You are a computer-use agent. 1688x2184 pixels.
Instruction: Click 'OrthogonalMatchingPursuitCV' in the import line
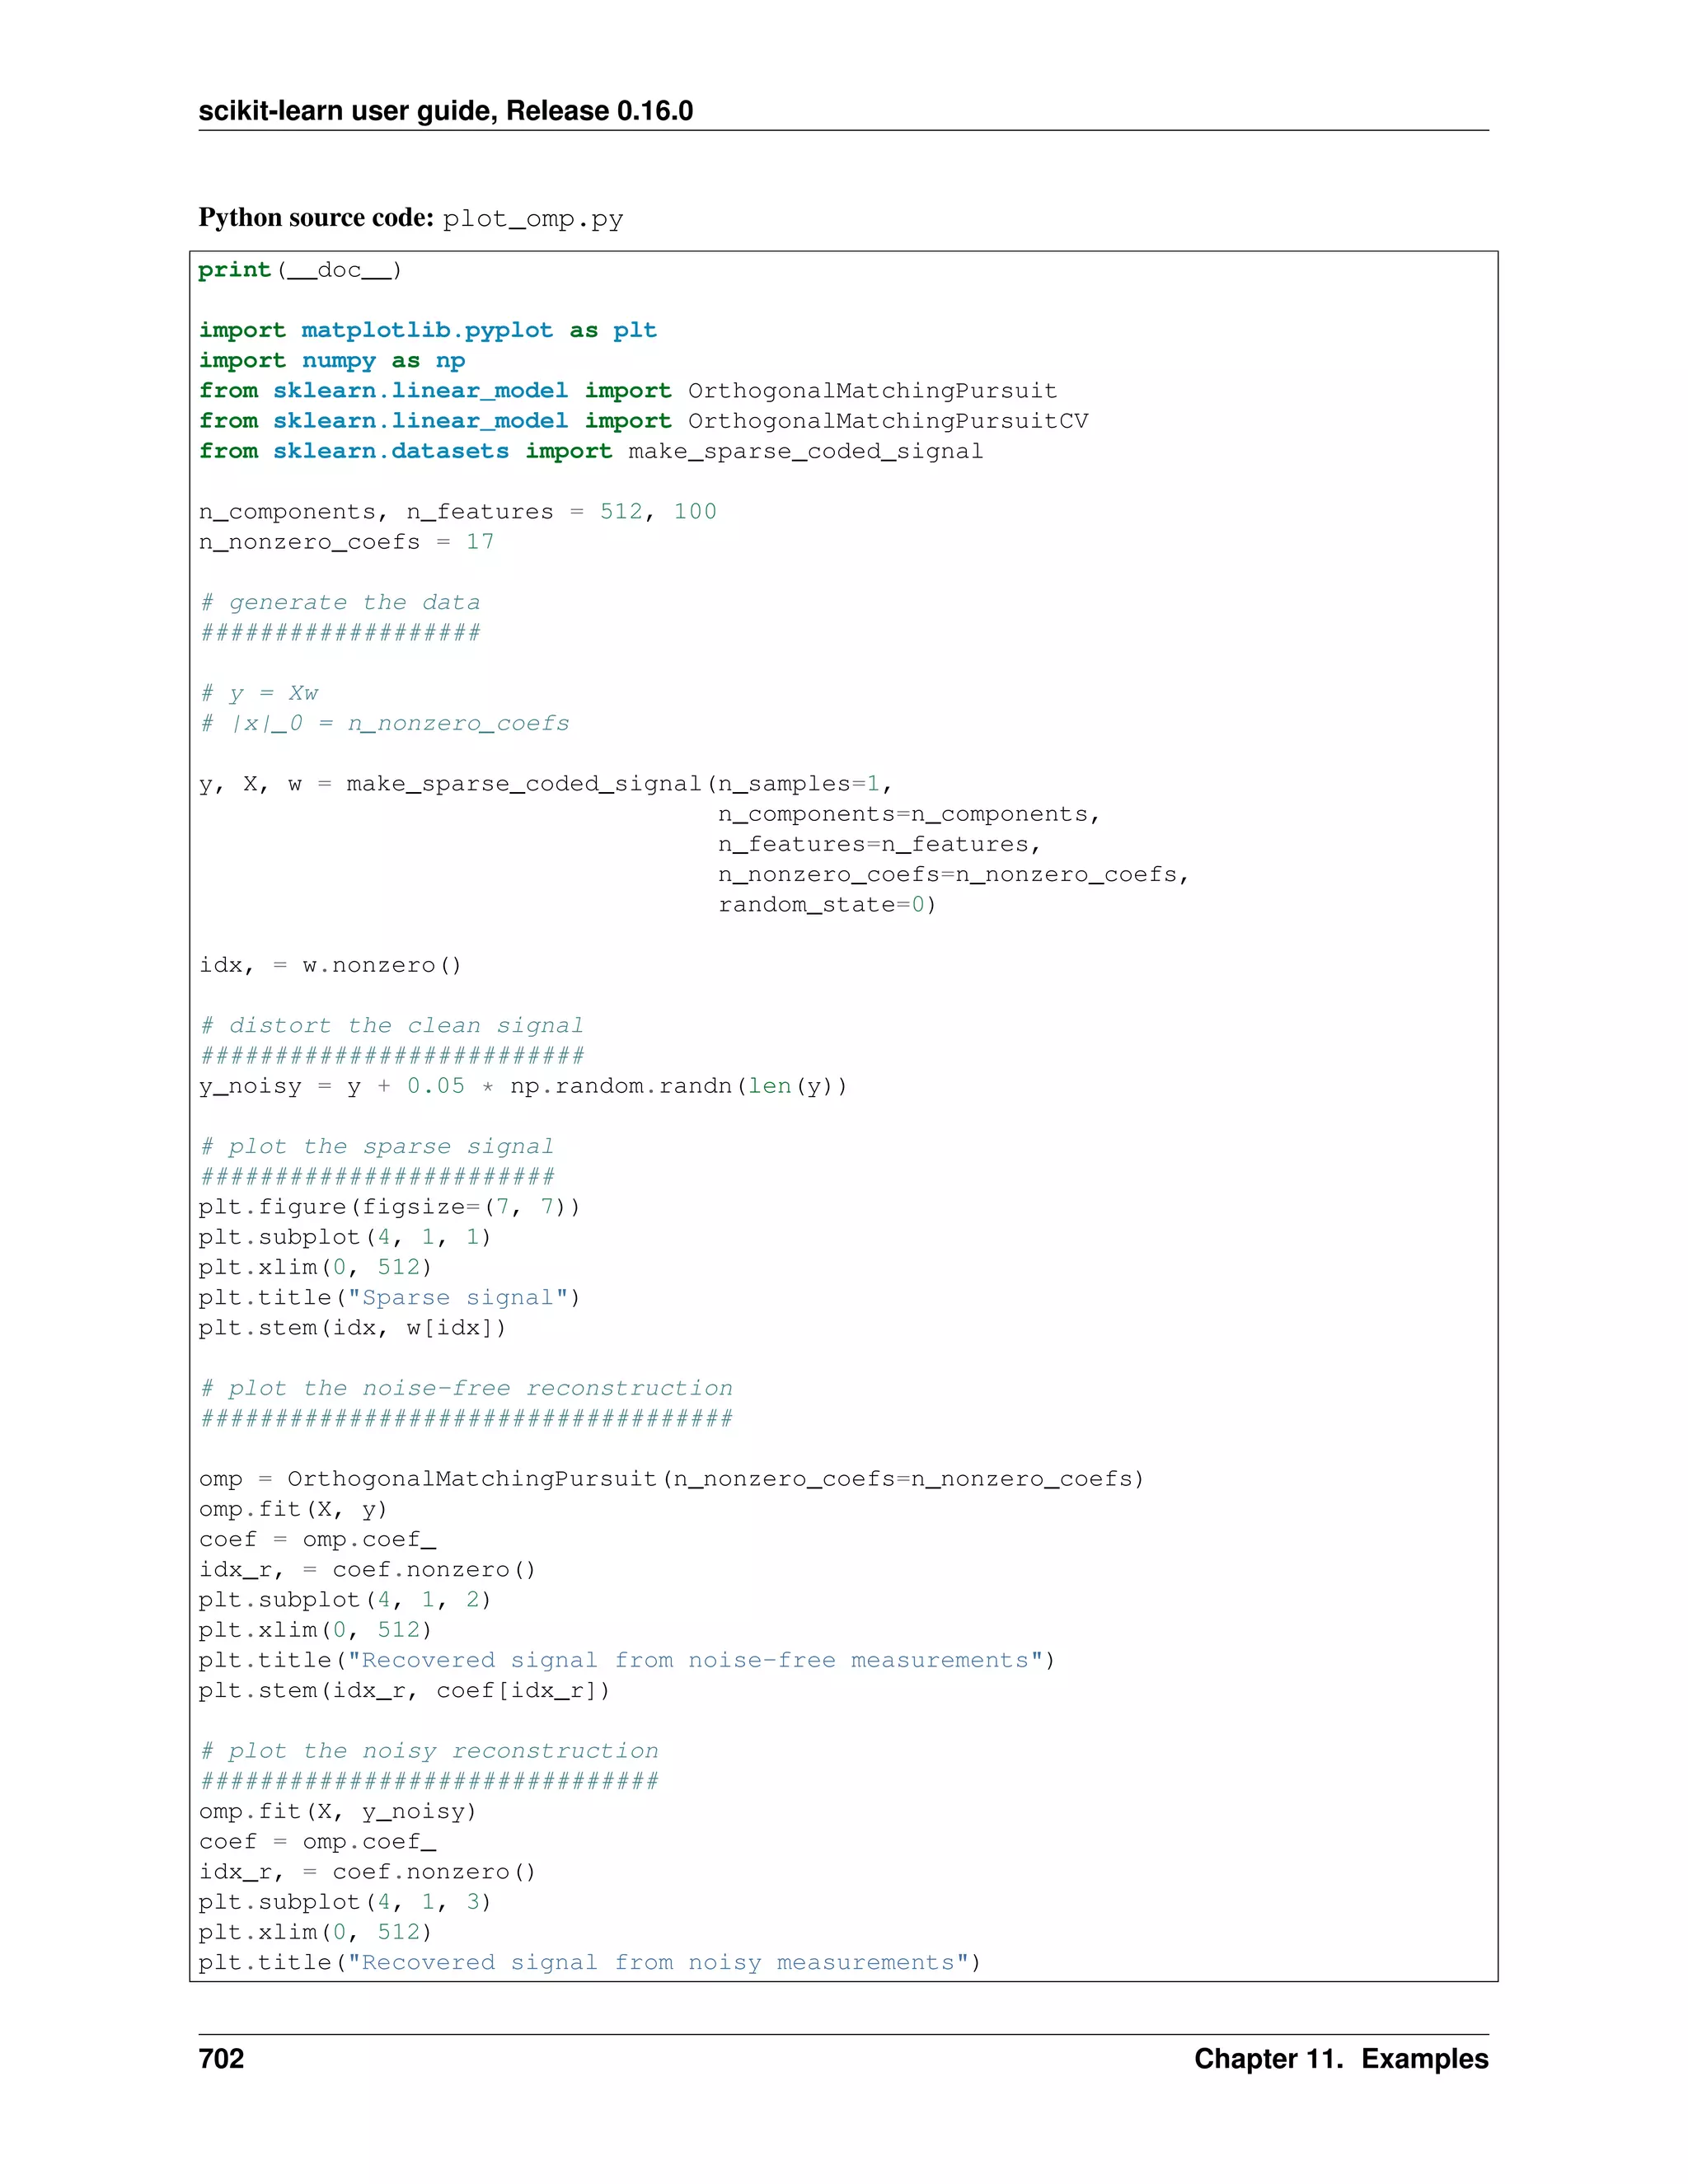point(888,421)
